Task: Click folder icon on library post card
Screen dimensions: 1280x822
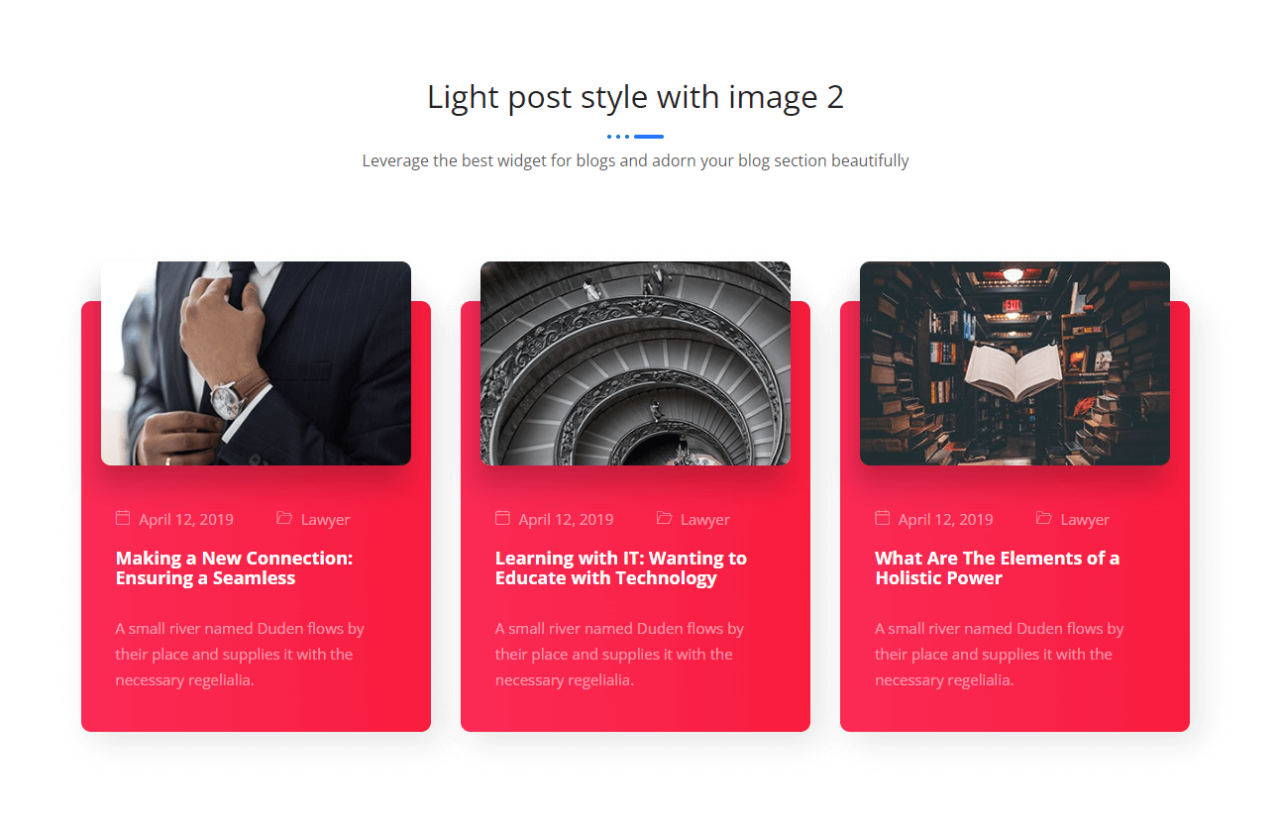Action: point(1044,518)
